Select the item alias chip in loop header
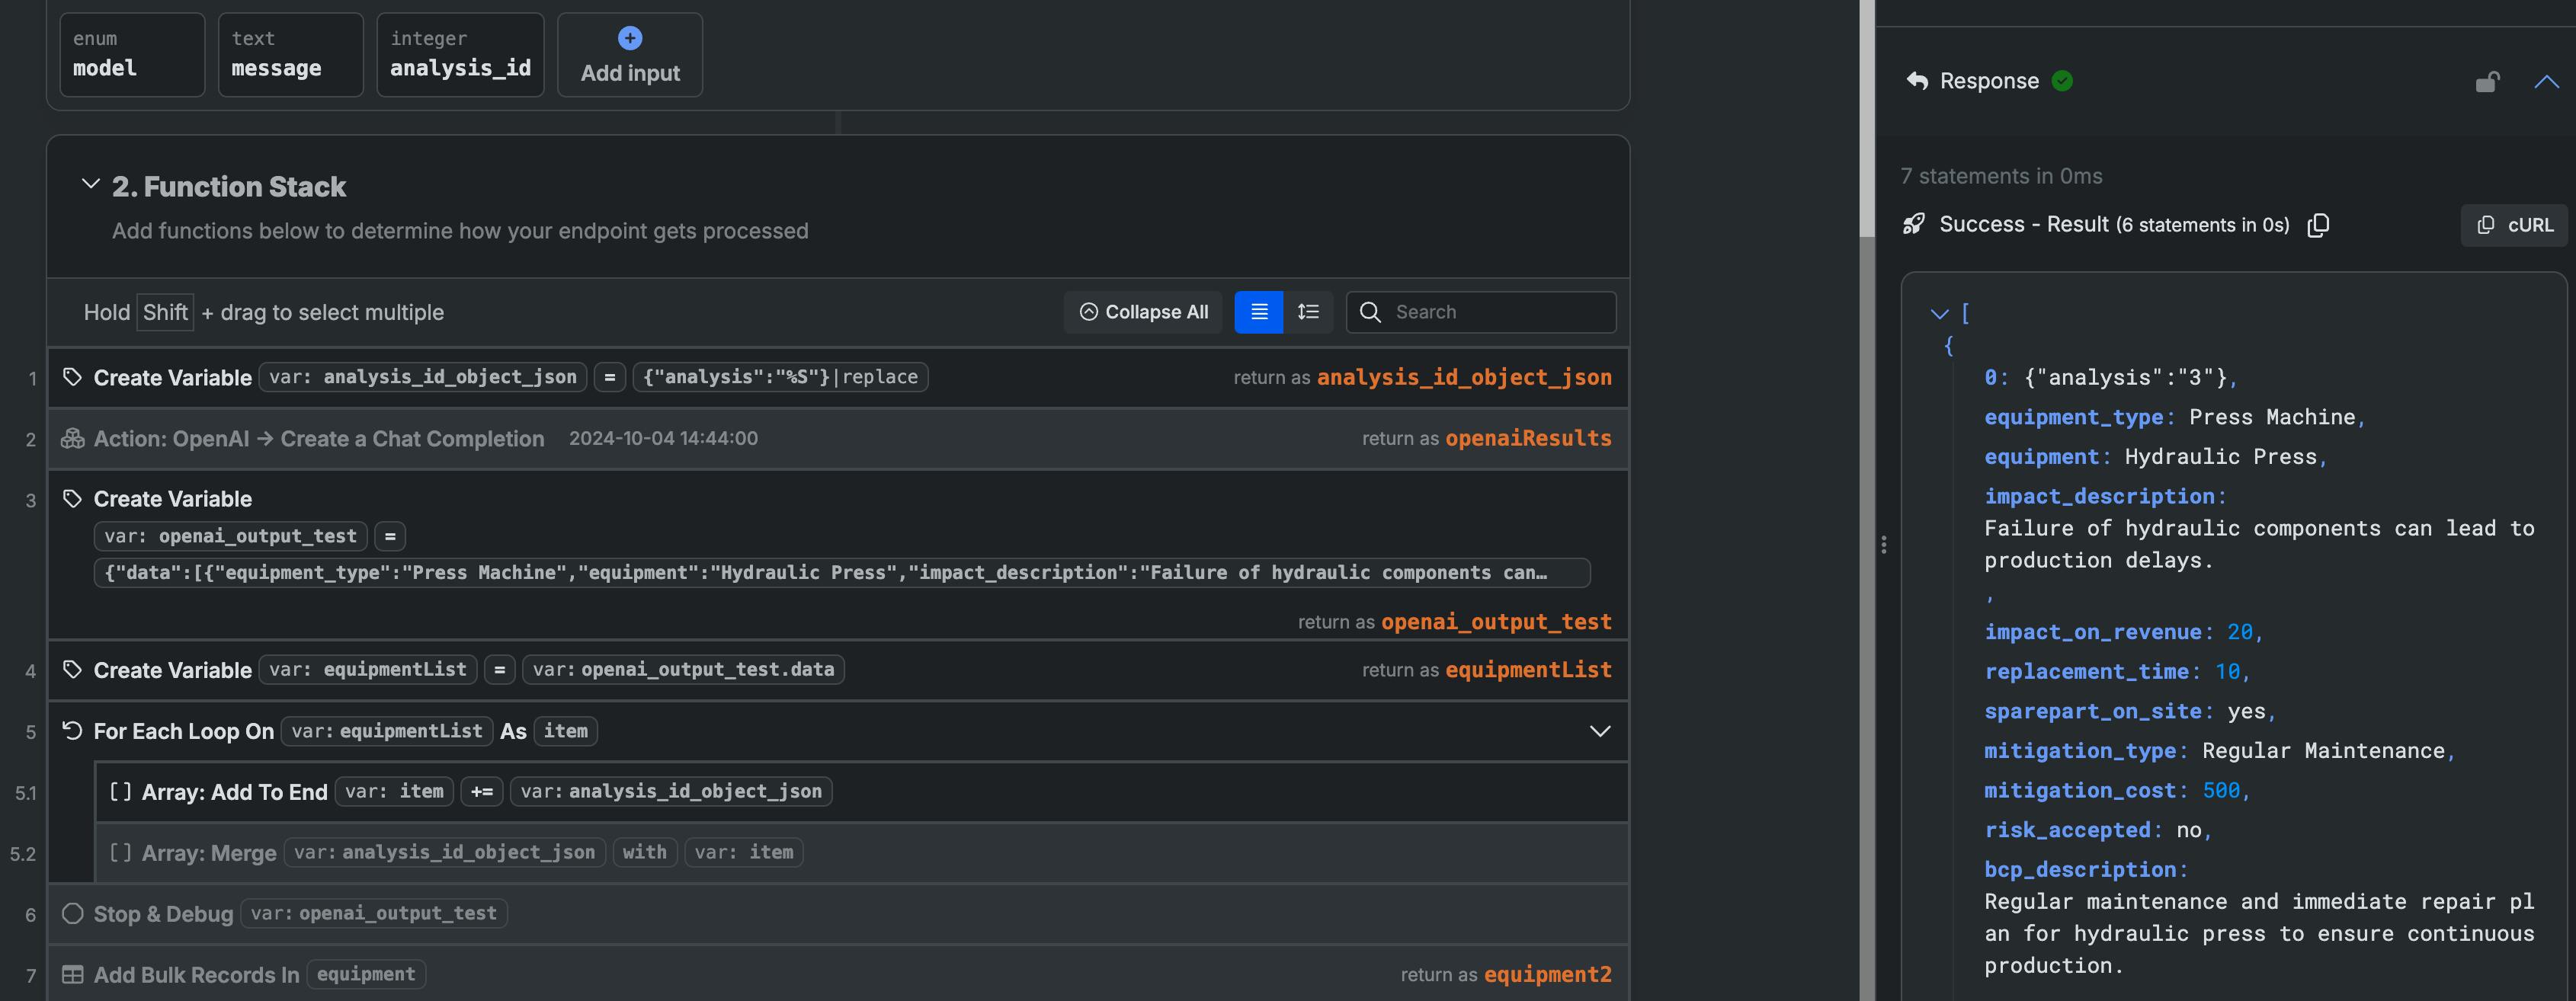 pyautogui.click(x=566, y=731)
